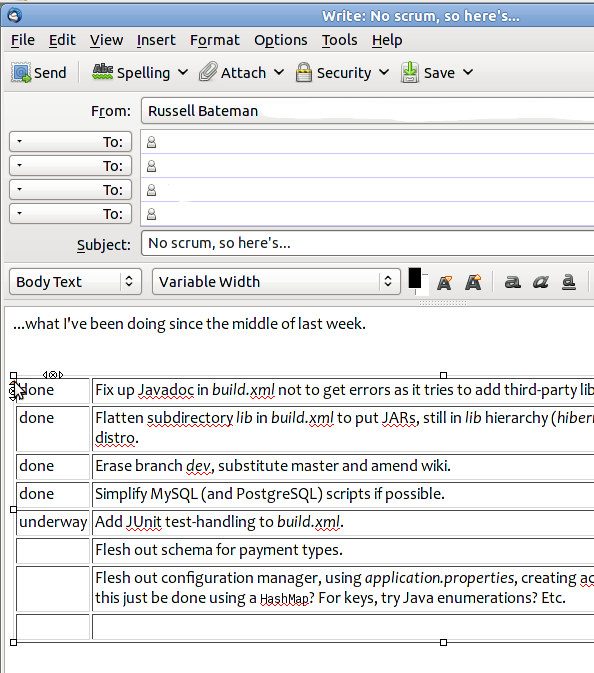This screenshot has width=594, height=673.
Task: Open Save dropdown arrow
Action: [x=468, y=72]
